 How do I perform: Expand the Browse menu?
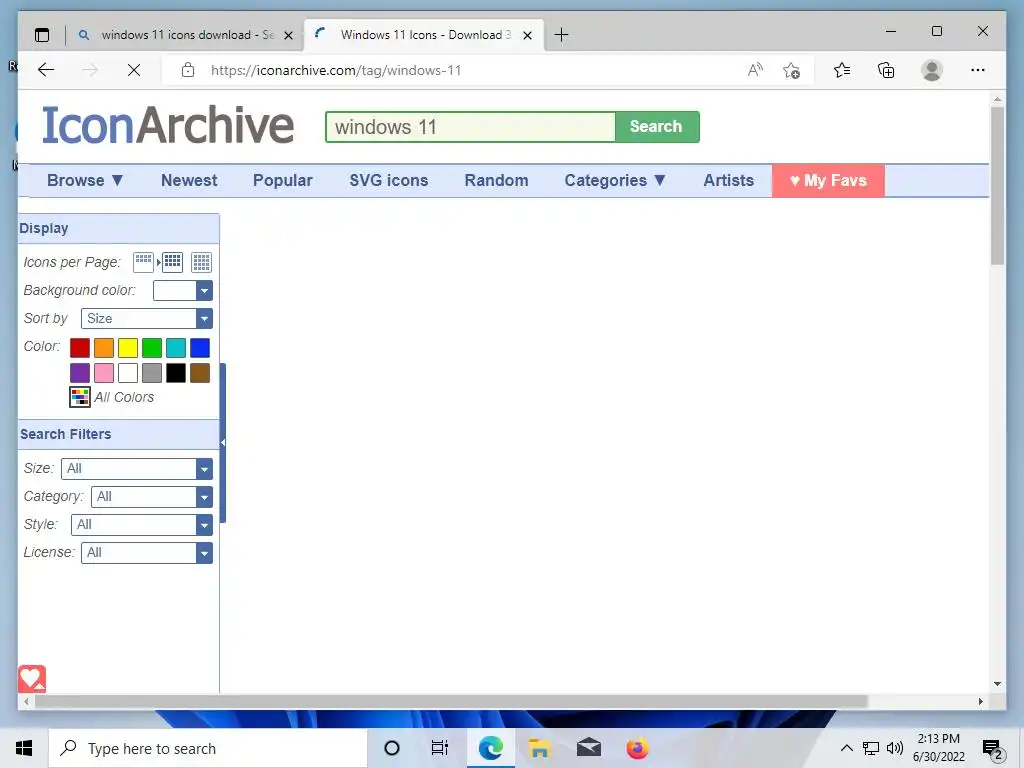[x=85, y=180]
